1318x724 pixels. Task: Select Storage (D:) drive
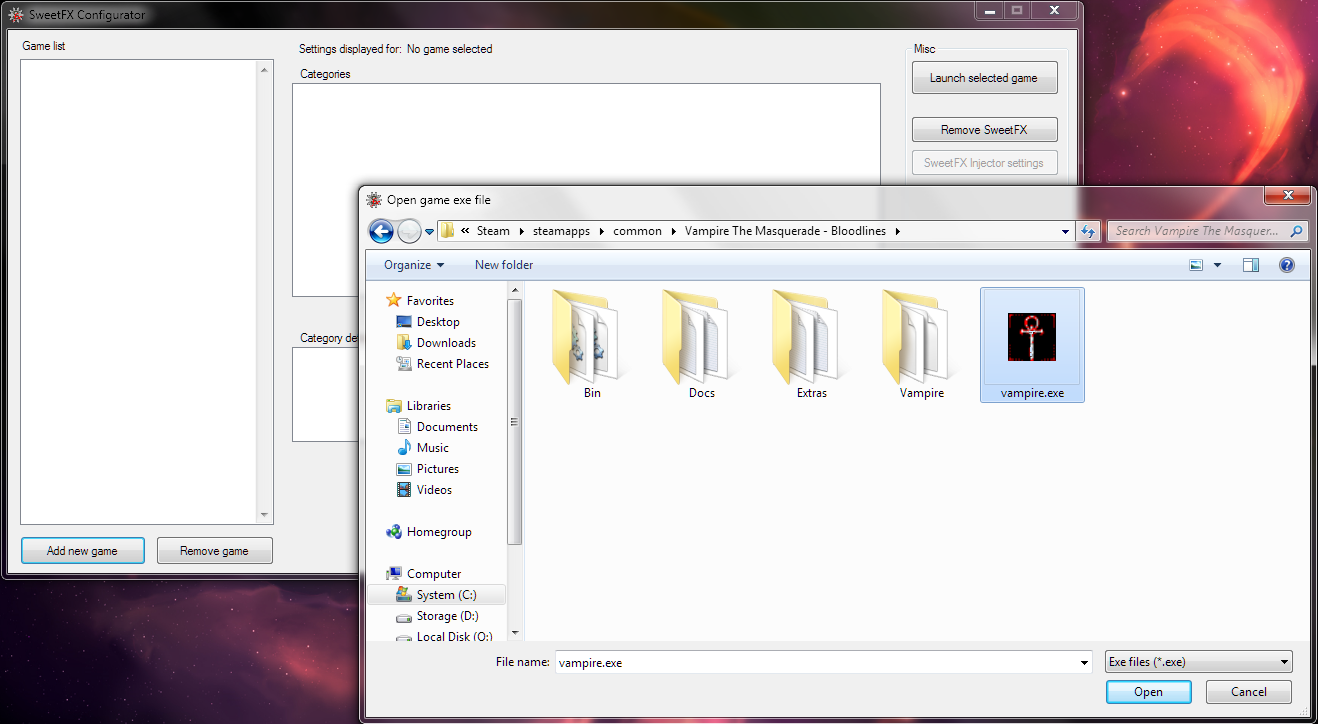pos(437,616)
